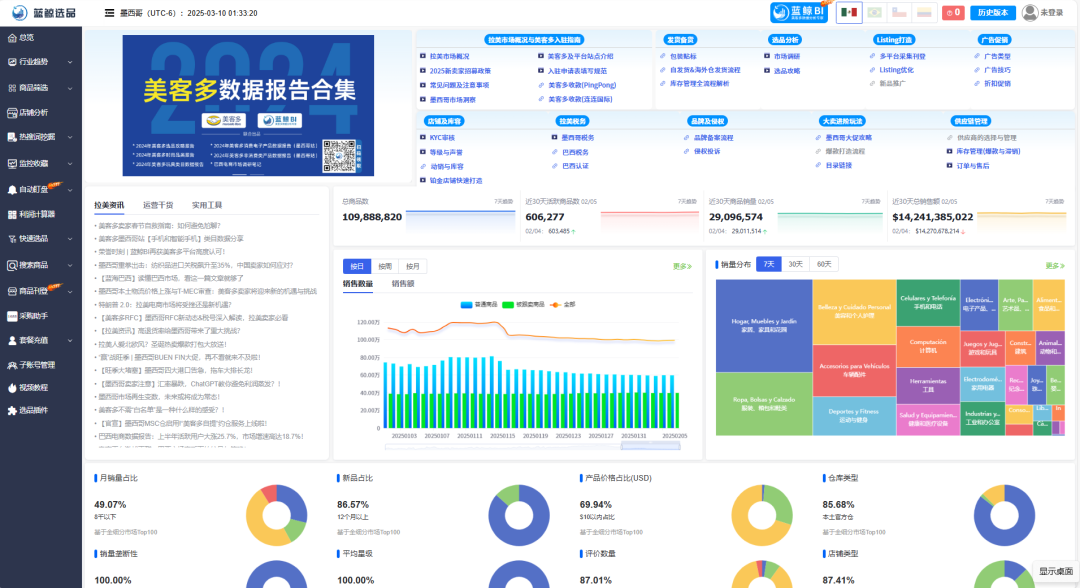Click the 美客多数据报告合集 banner image
Image resolution: width=1080 pixels, height=588 pixels.
pos(248,105)
